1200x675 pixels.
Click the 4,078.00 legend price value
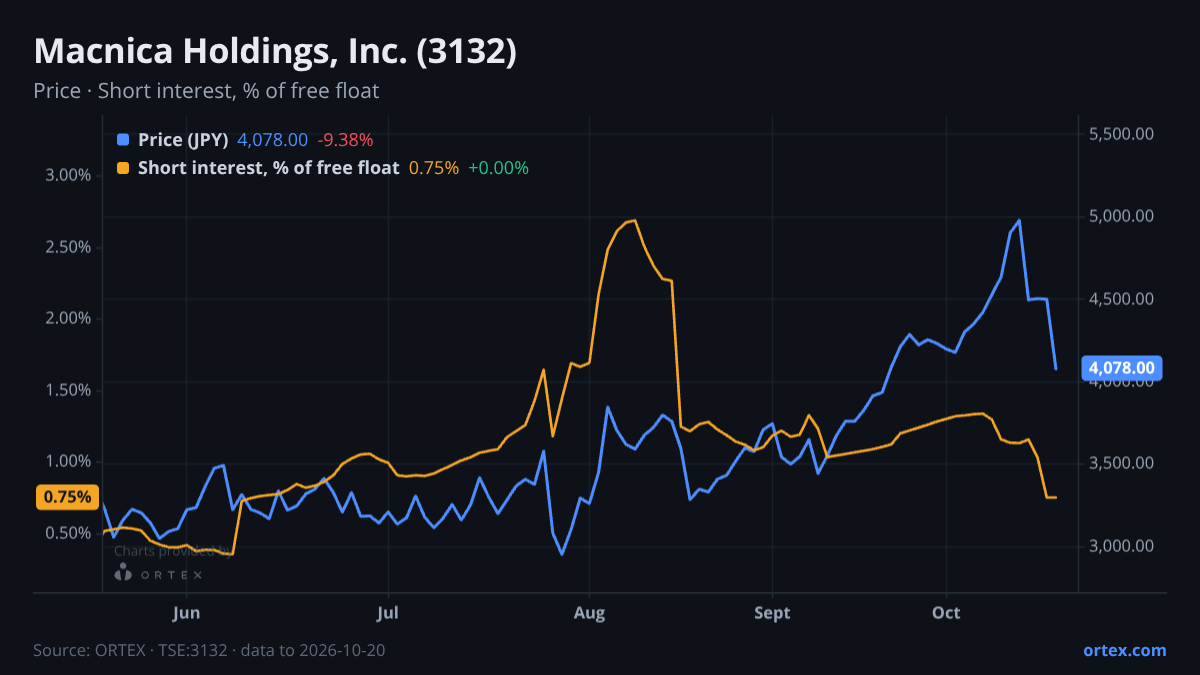pos(273,140)
